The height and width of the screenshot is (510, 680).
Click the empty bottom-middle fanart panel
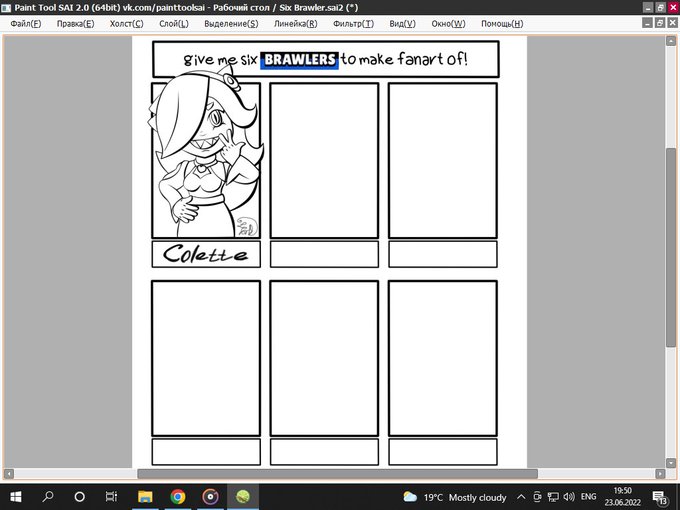pos(324,358)
